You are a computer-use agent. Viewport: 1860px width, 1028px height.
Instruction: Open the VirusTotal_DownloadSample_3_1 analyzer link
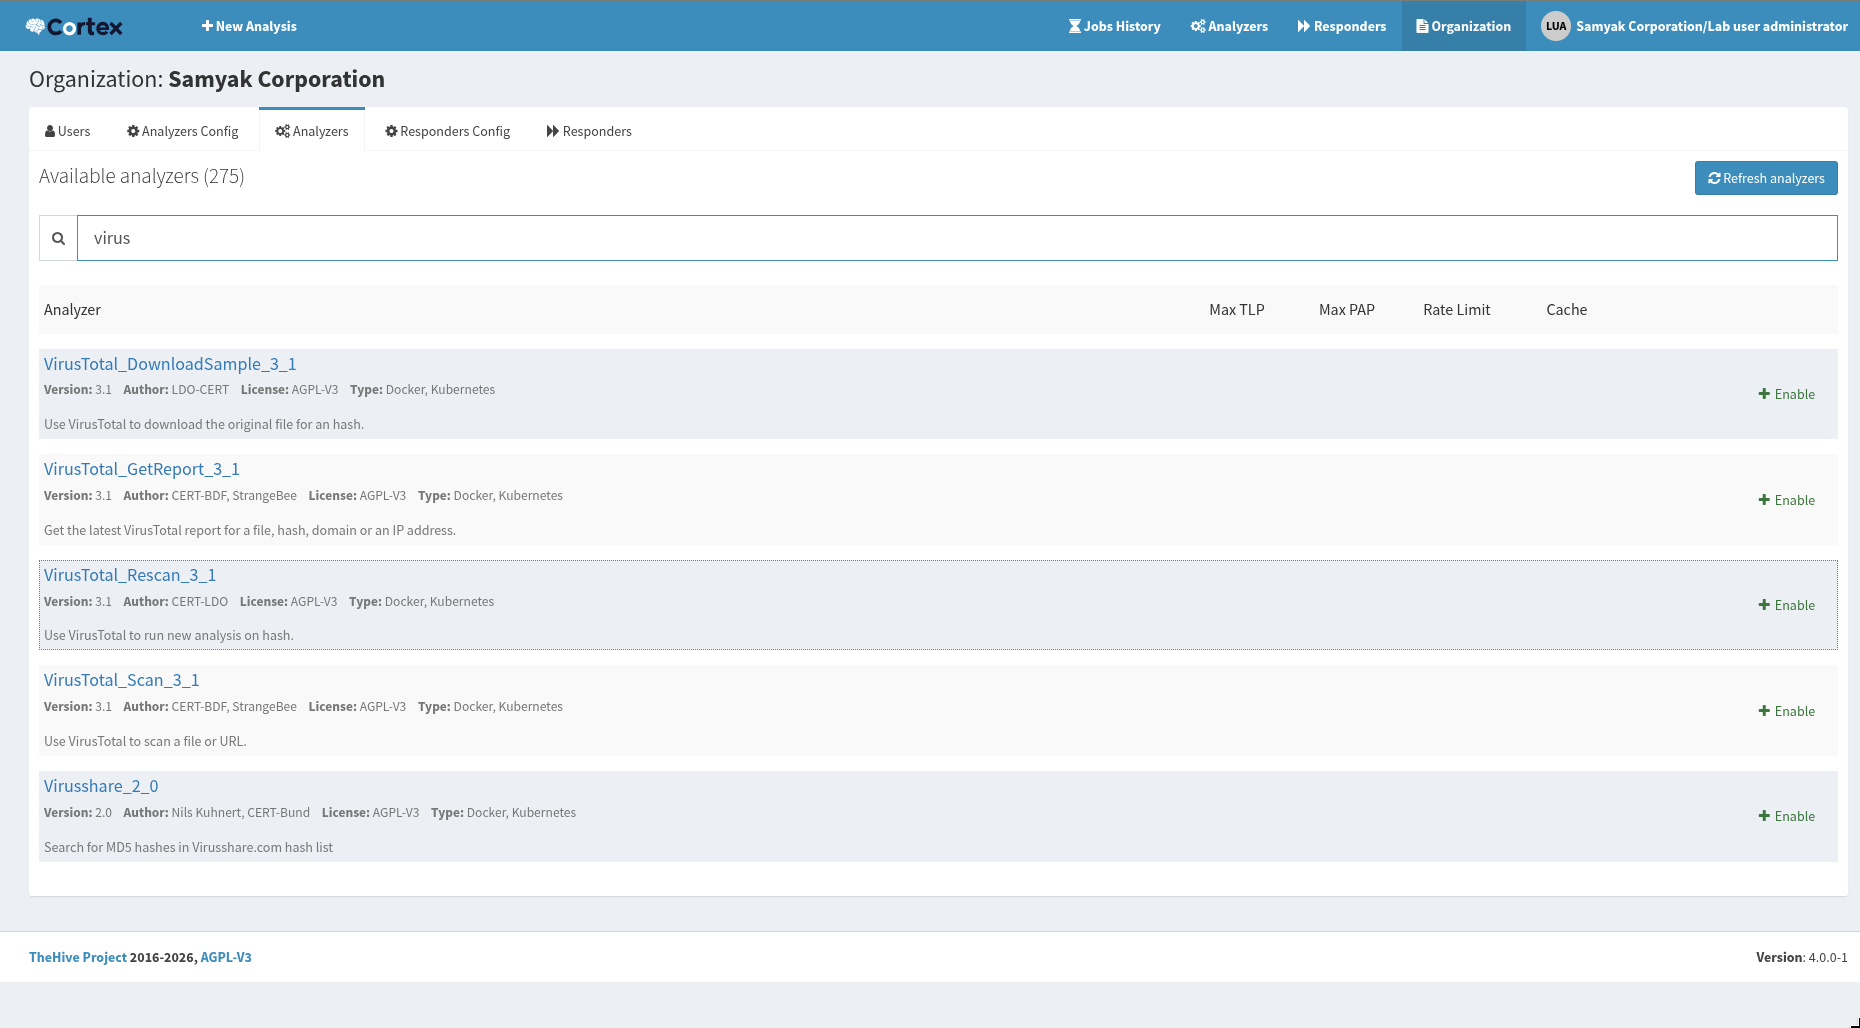pyautogui.click(x=170, y=364)
